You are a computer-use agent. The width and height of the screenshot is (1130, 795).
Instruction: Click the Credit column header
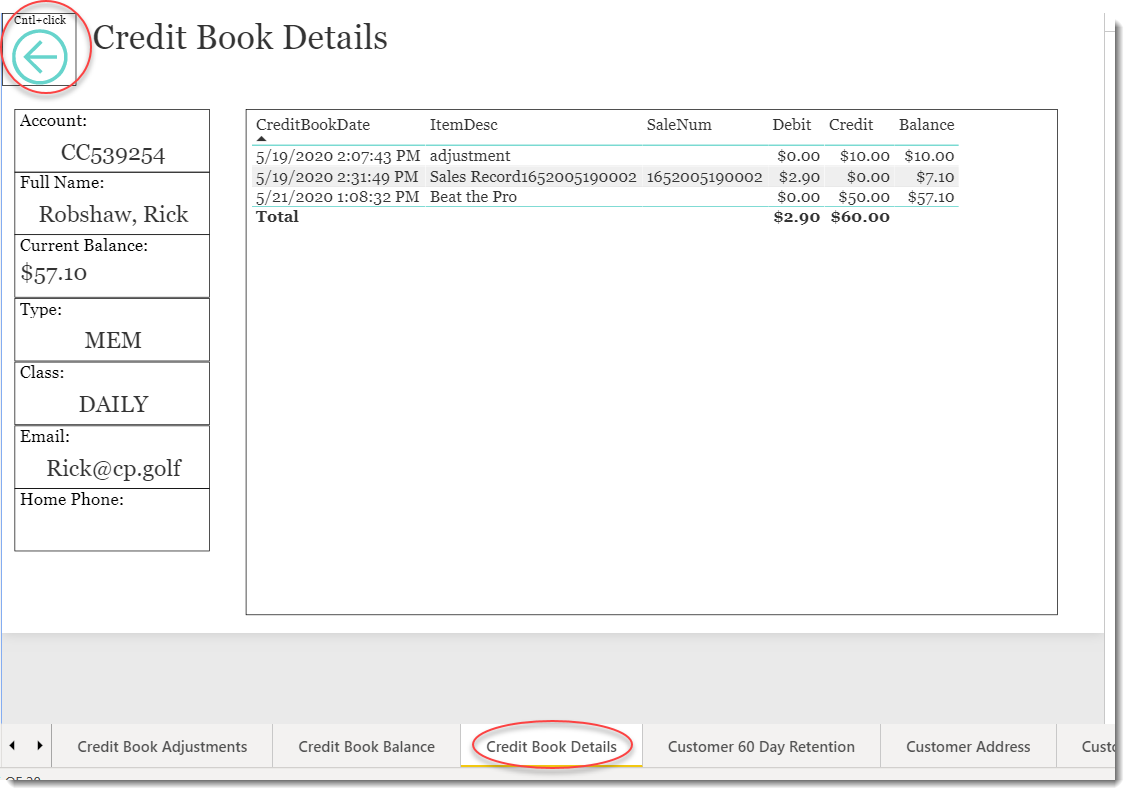[x=850, y=125]
